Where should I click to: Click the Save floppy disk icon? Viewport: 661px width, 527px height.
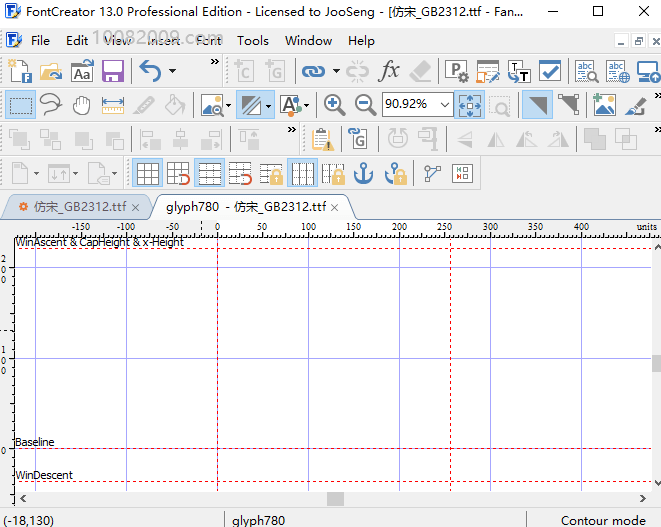(113, 72)
